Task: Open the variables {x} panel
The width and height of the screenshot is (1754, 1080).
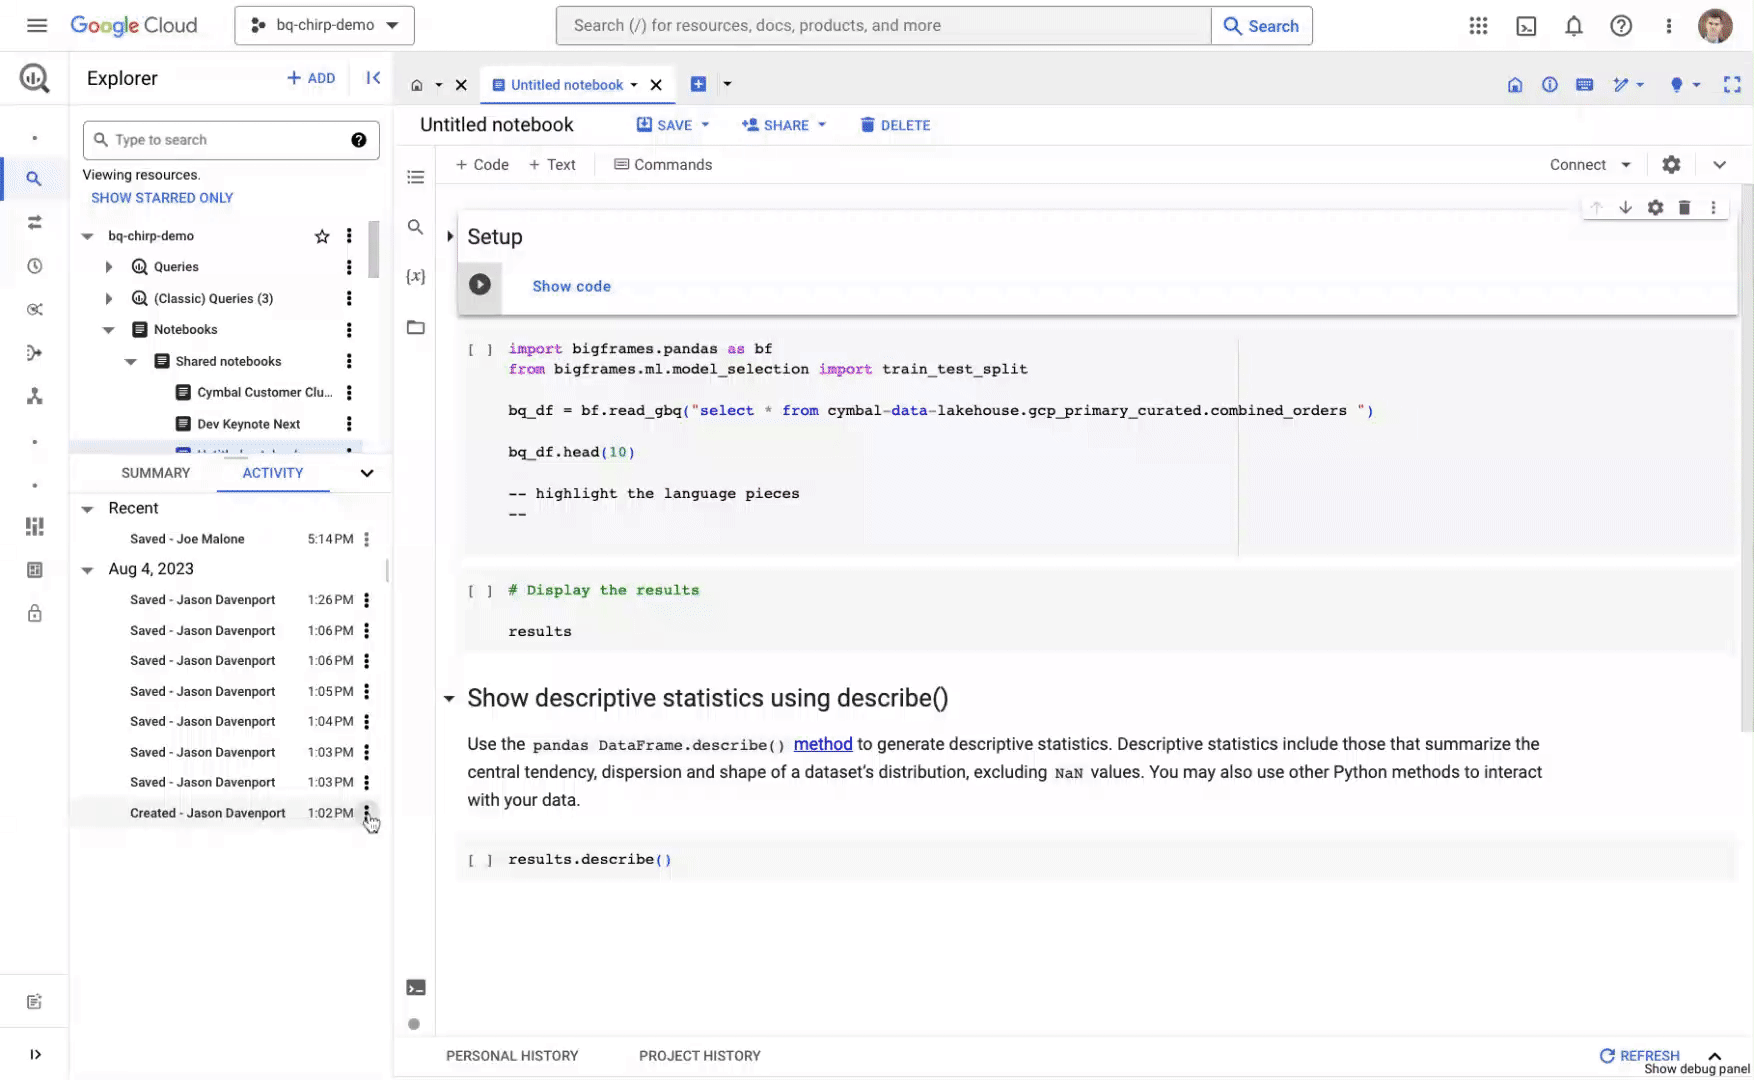Action: pyautogui.click(x=415, y=276)
